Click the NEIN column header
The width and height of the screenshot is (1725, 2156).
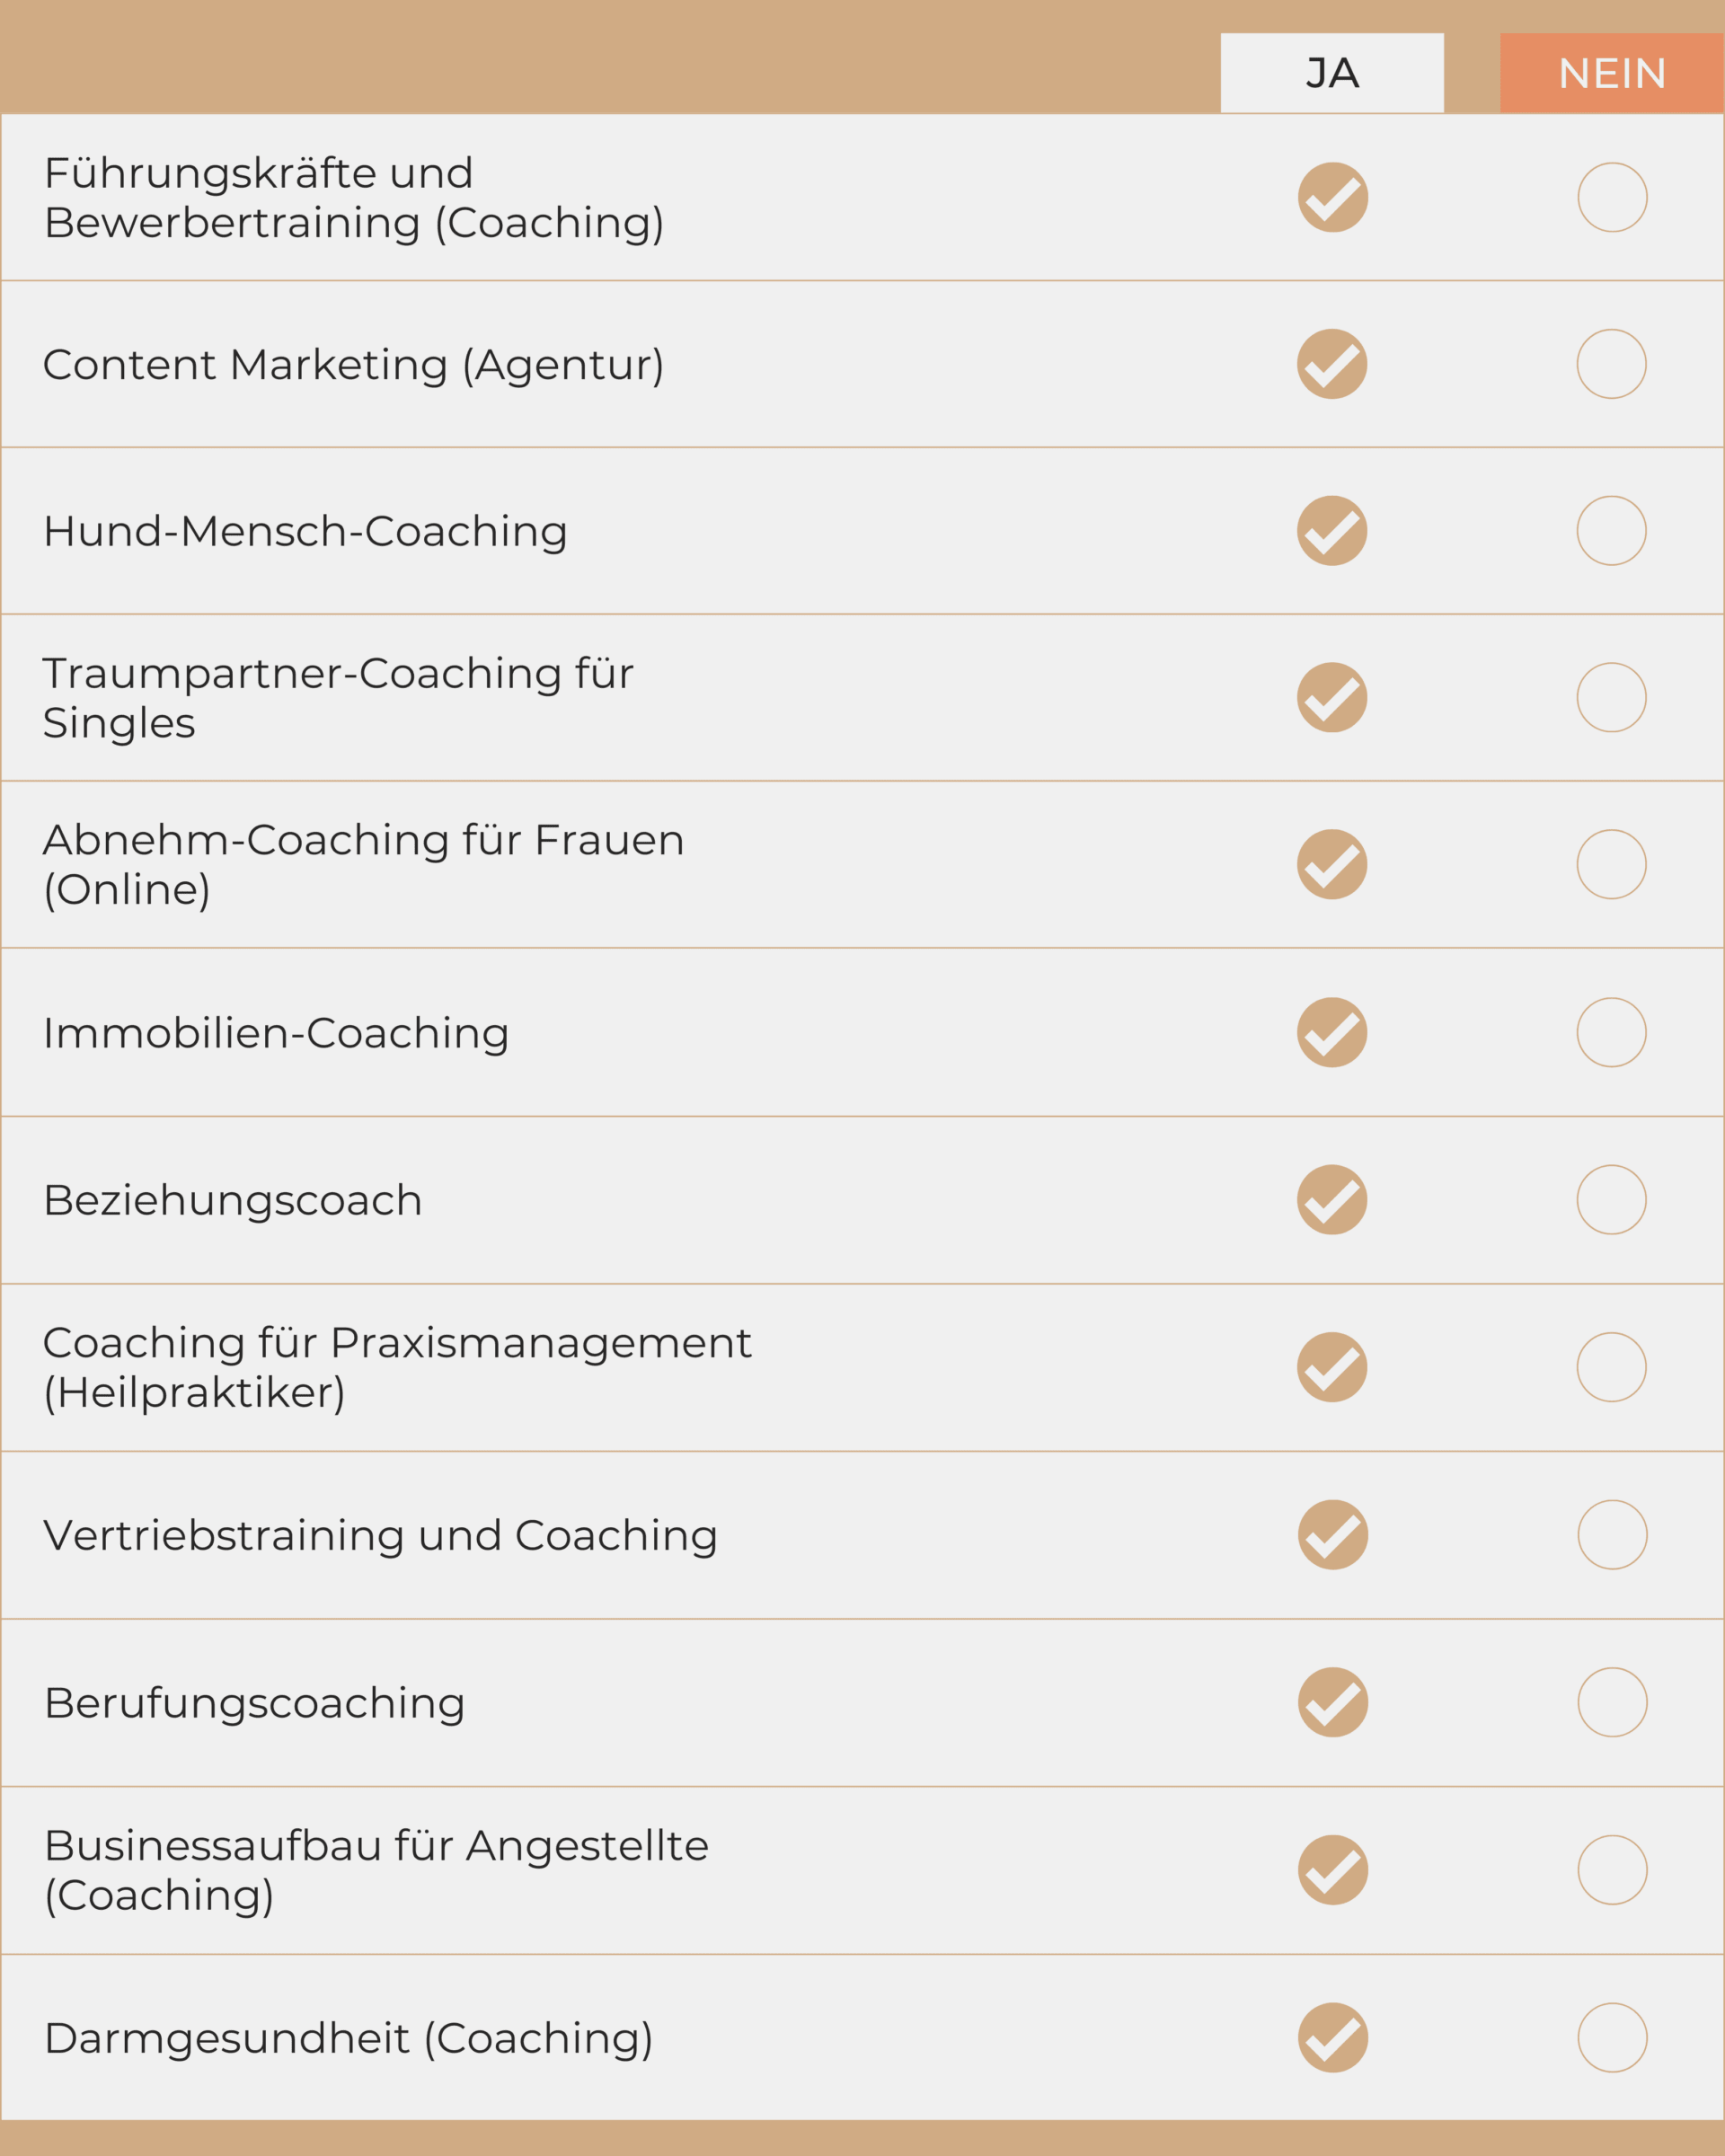coord(1611,73)
